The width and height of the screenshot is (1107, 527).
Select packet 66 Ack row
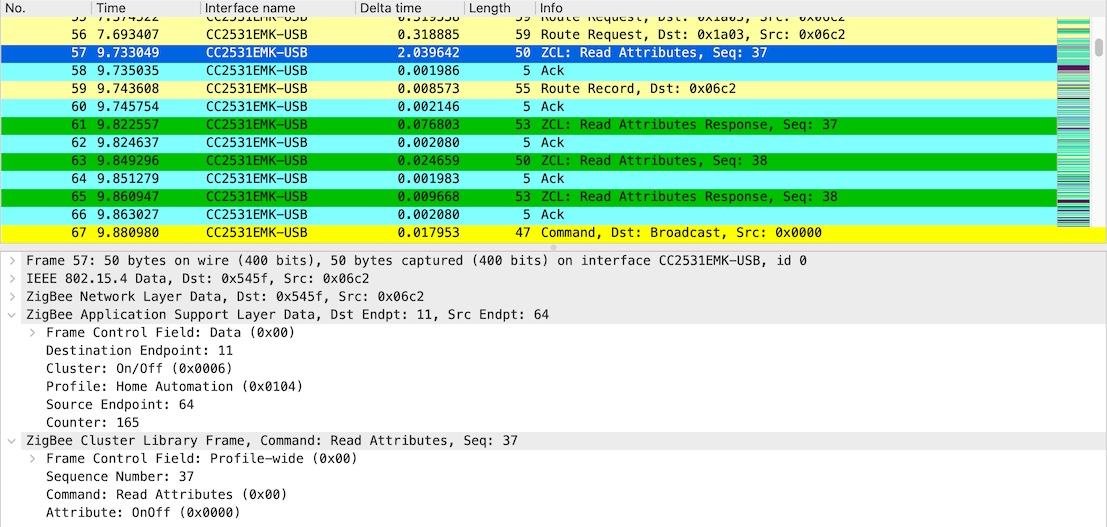click(x=528, y=215)
